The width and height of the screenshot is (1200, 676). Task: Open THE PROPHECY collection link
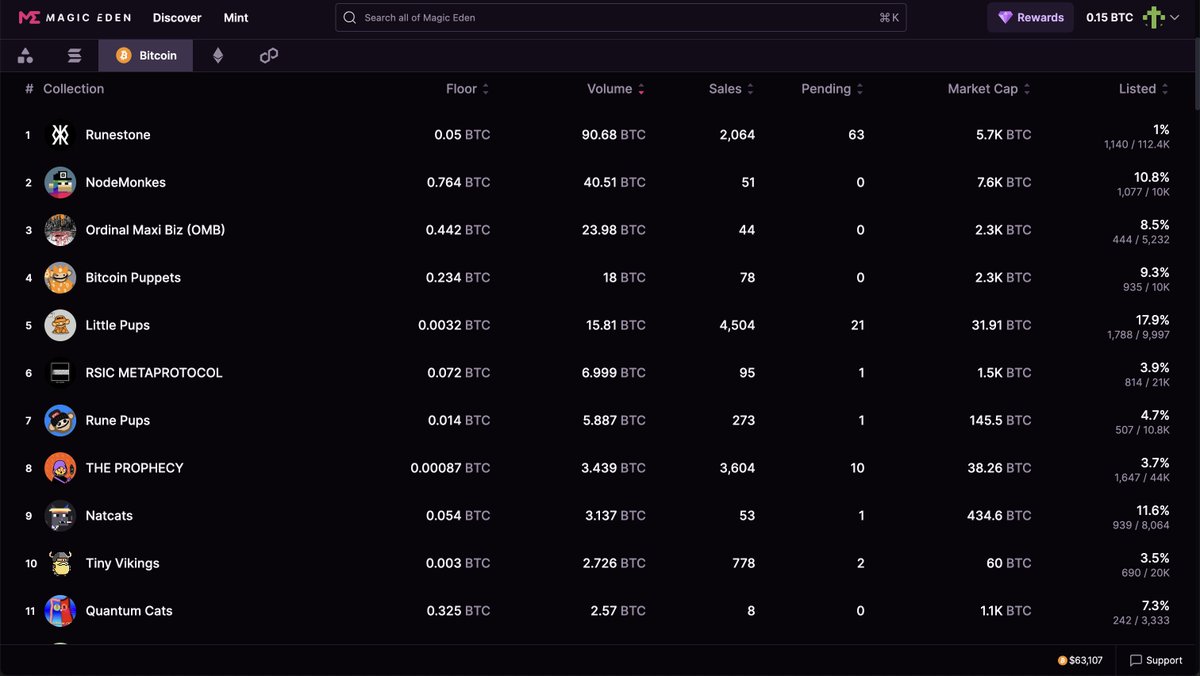(x=135, y=468)
